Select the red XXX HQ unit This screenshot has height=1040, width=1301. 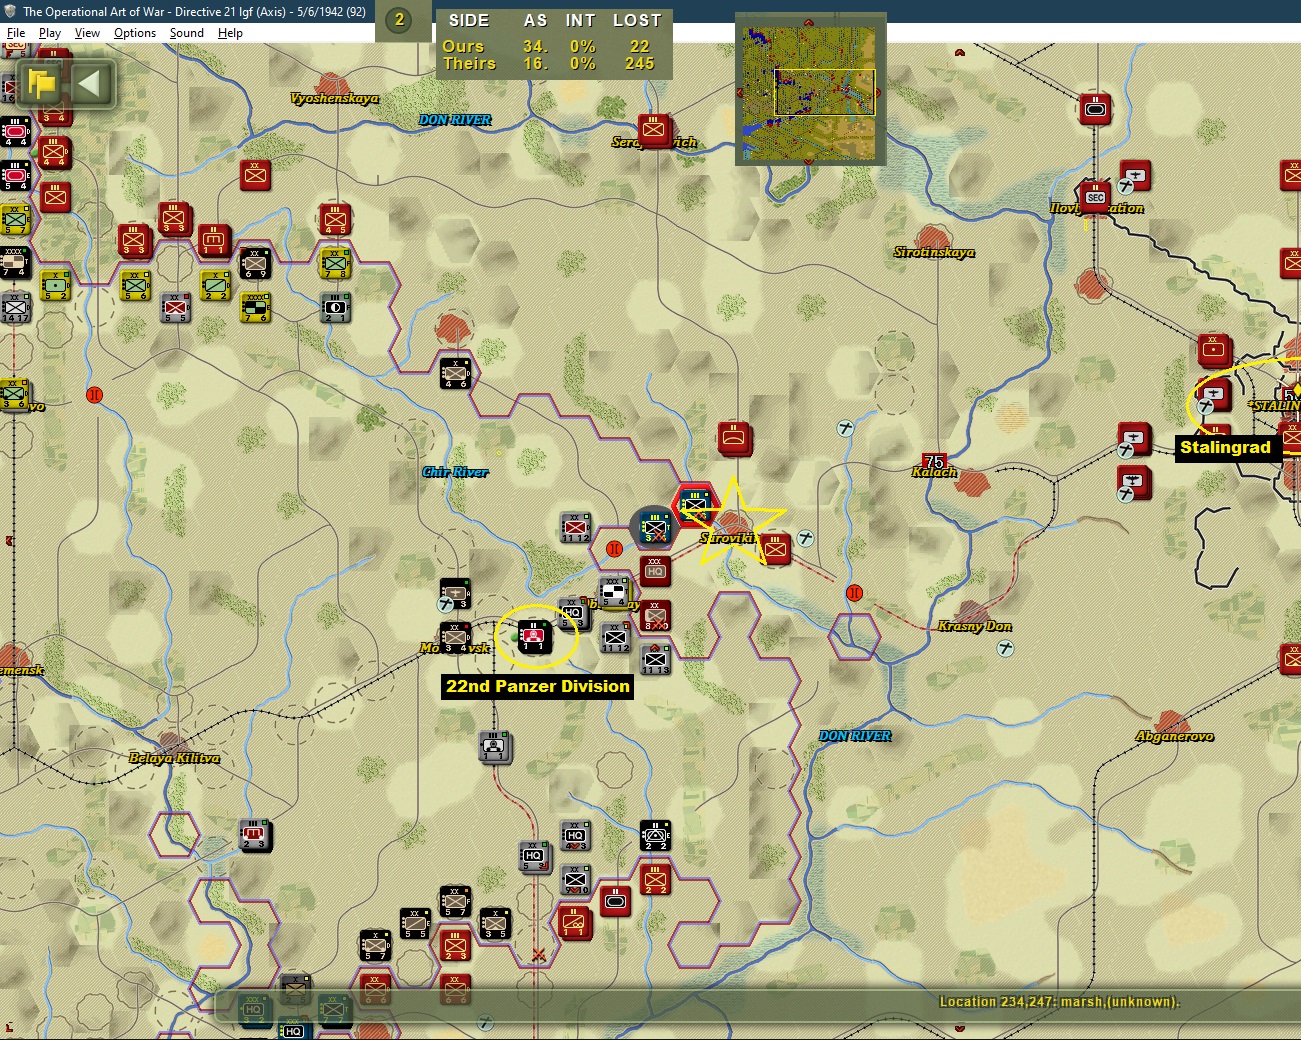click(x=655, y=570)
